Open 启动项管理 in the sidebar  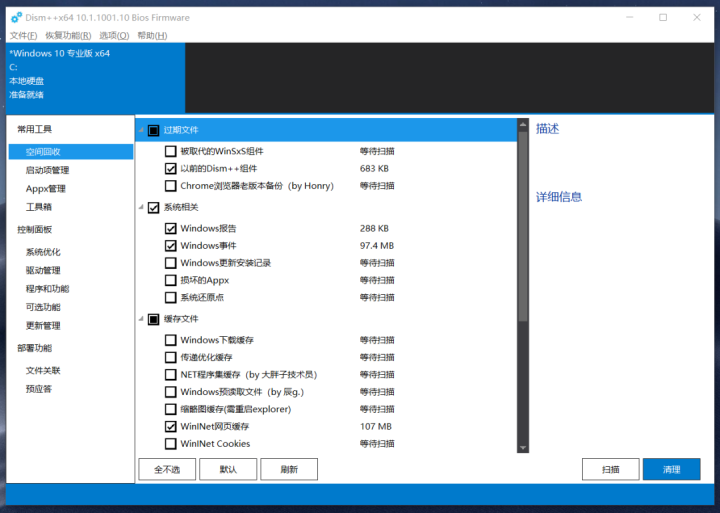[47, 170]
